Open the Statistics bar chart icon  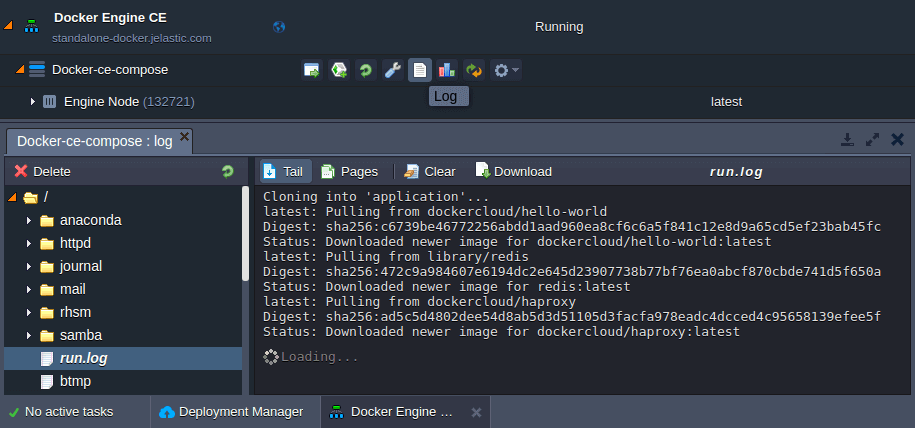(x=447, y=70)
